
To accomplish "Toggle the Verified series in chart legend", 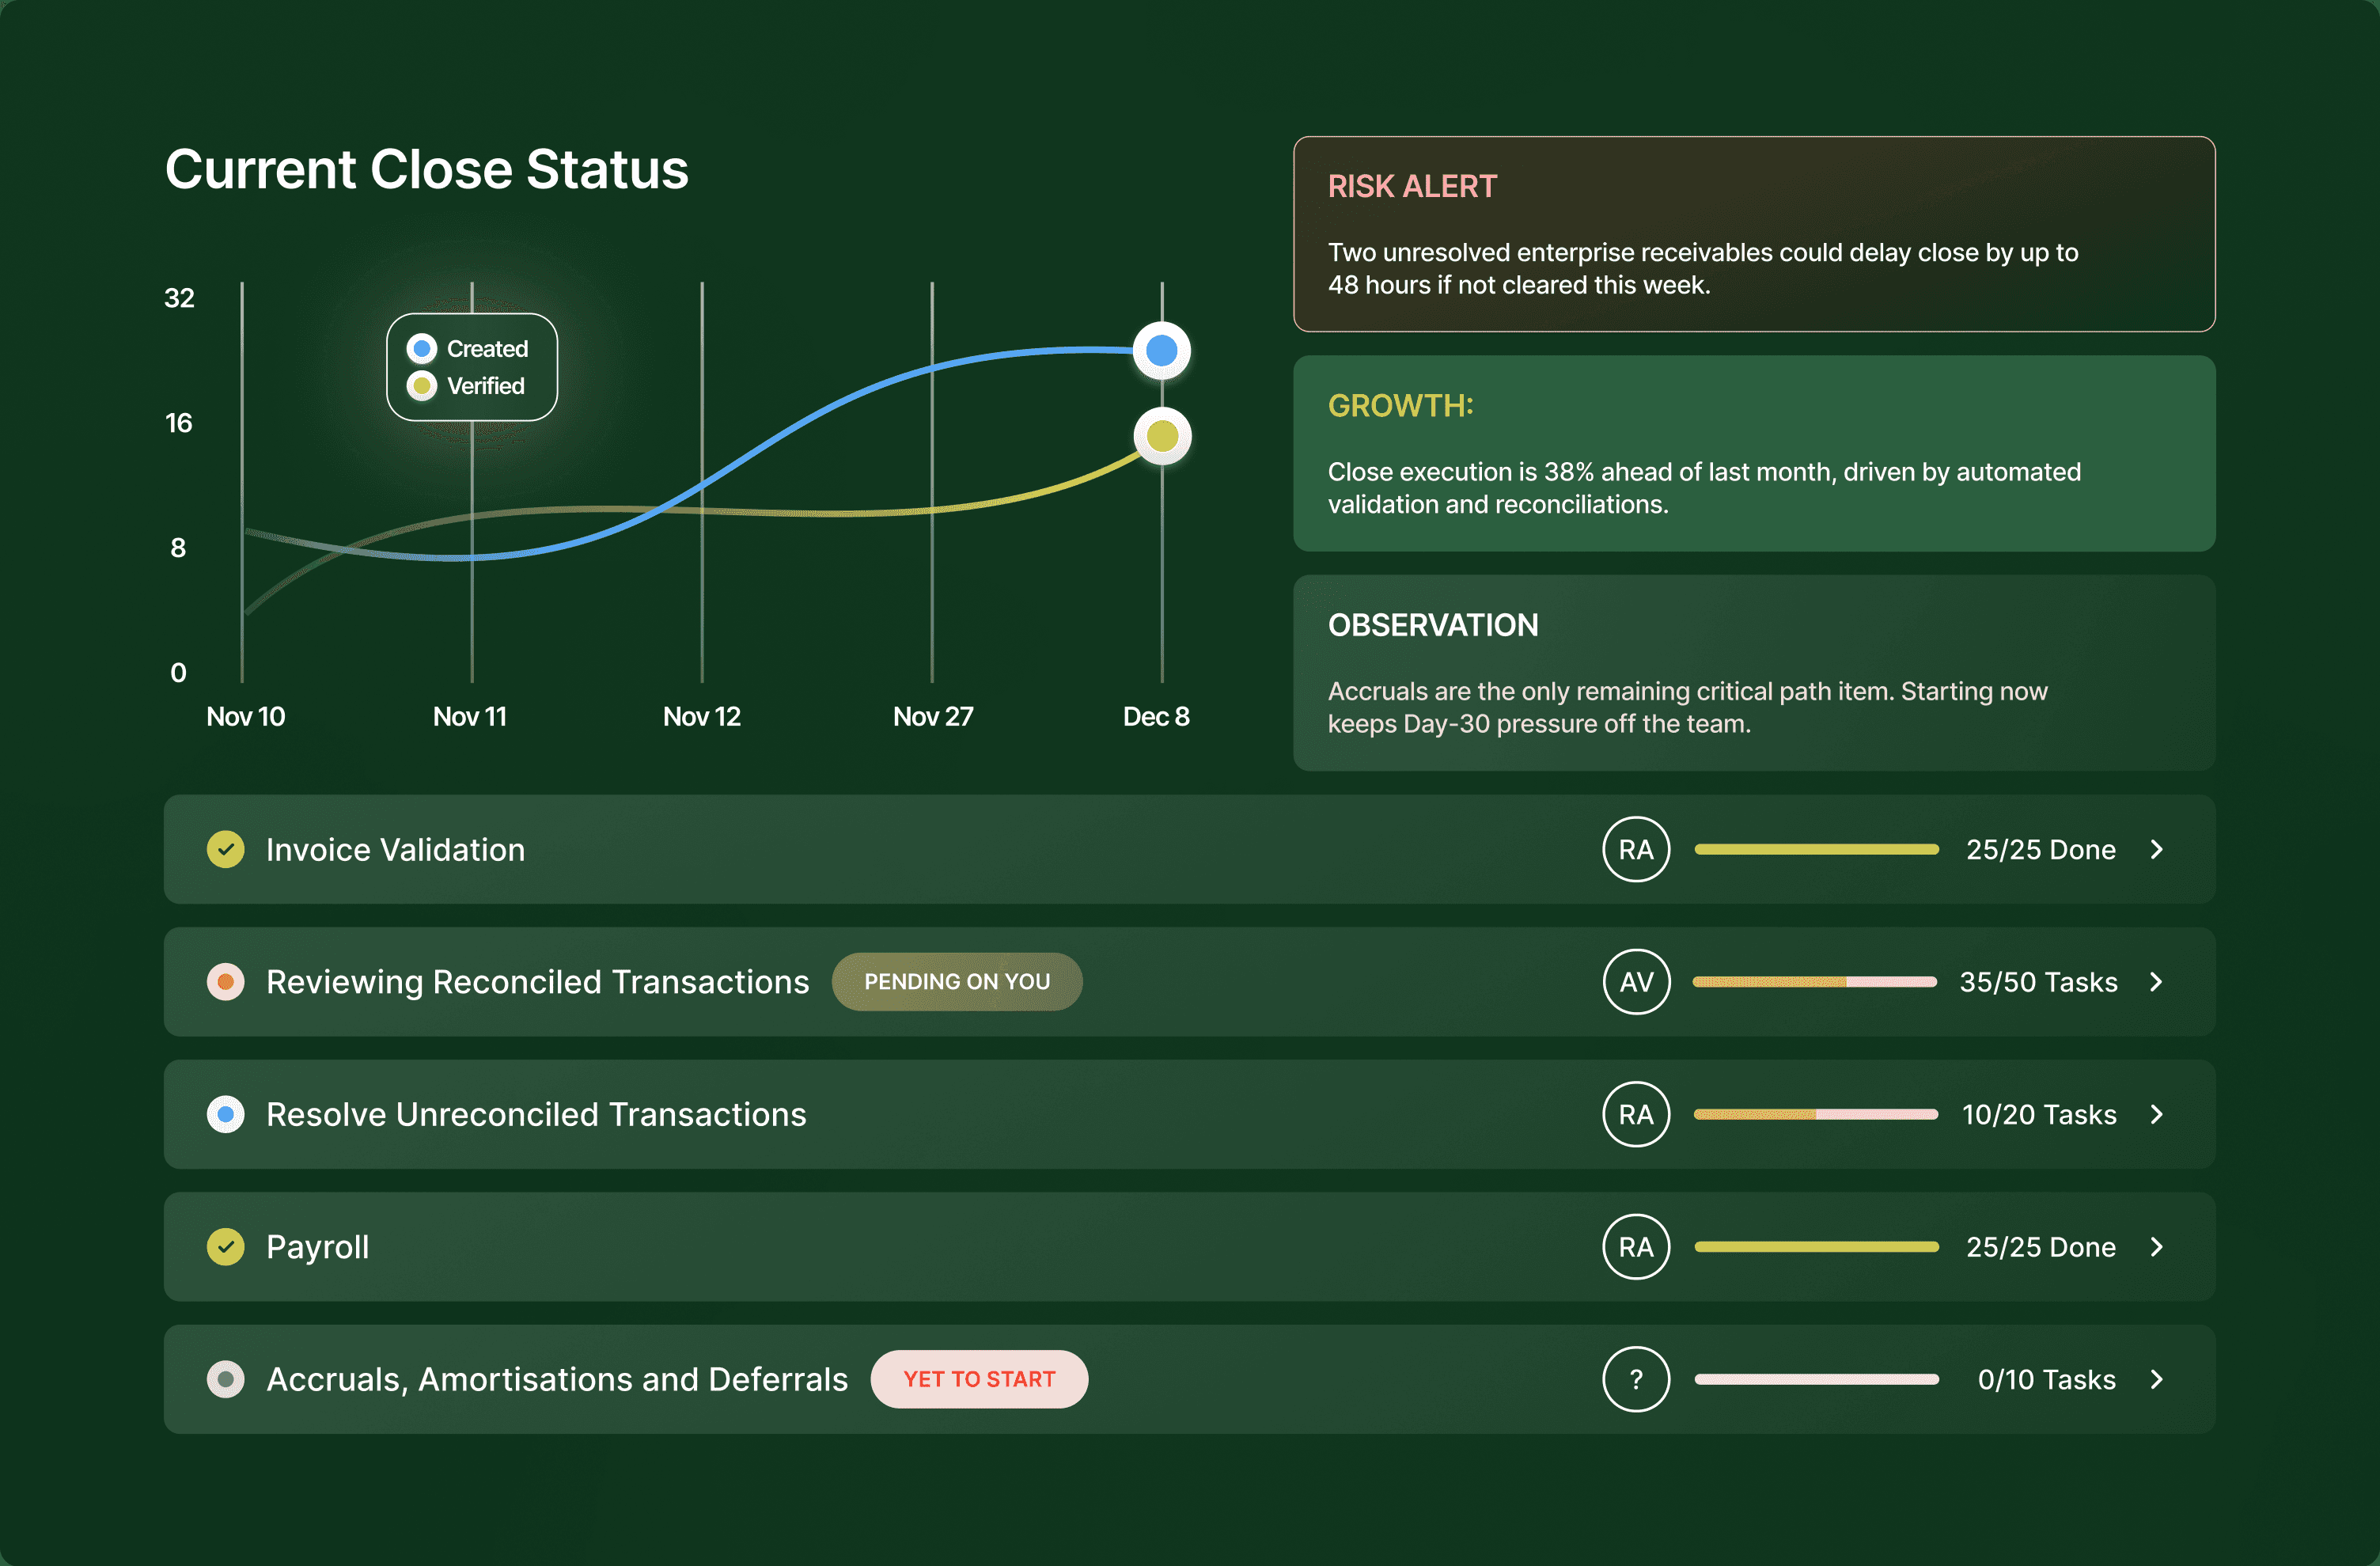I will pyautogui.click(x=466, y=386).
